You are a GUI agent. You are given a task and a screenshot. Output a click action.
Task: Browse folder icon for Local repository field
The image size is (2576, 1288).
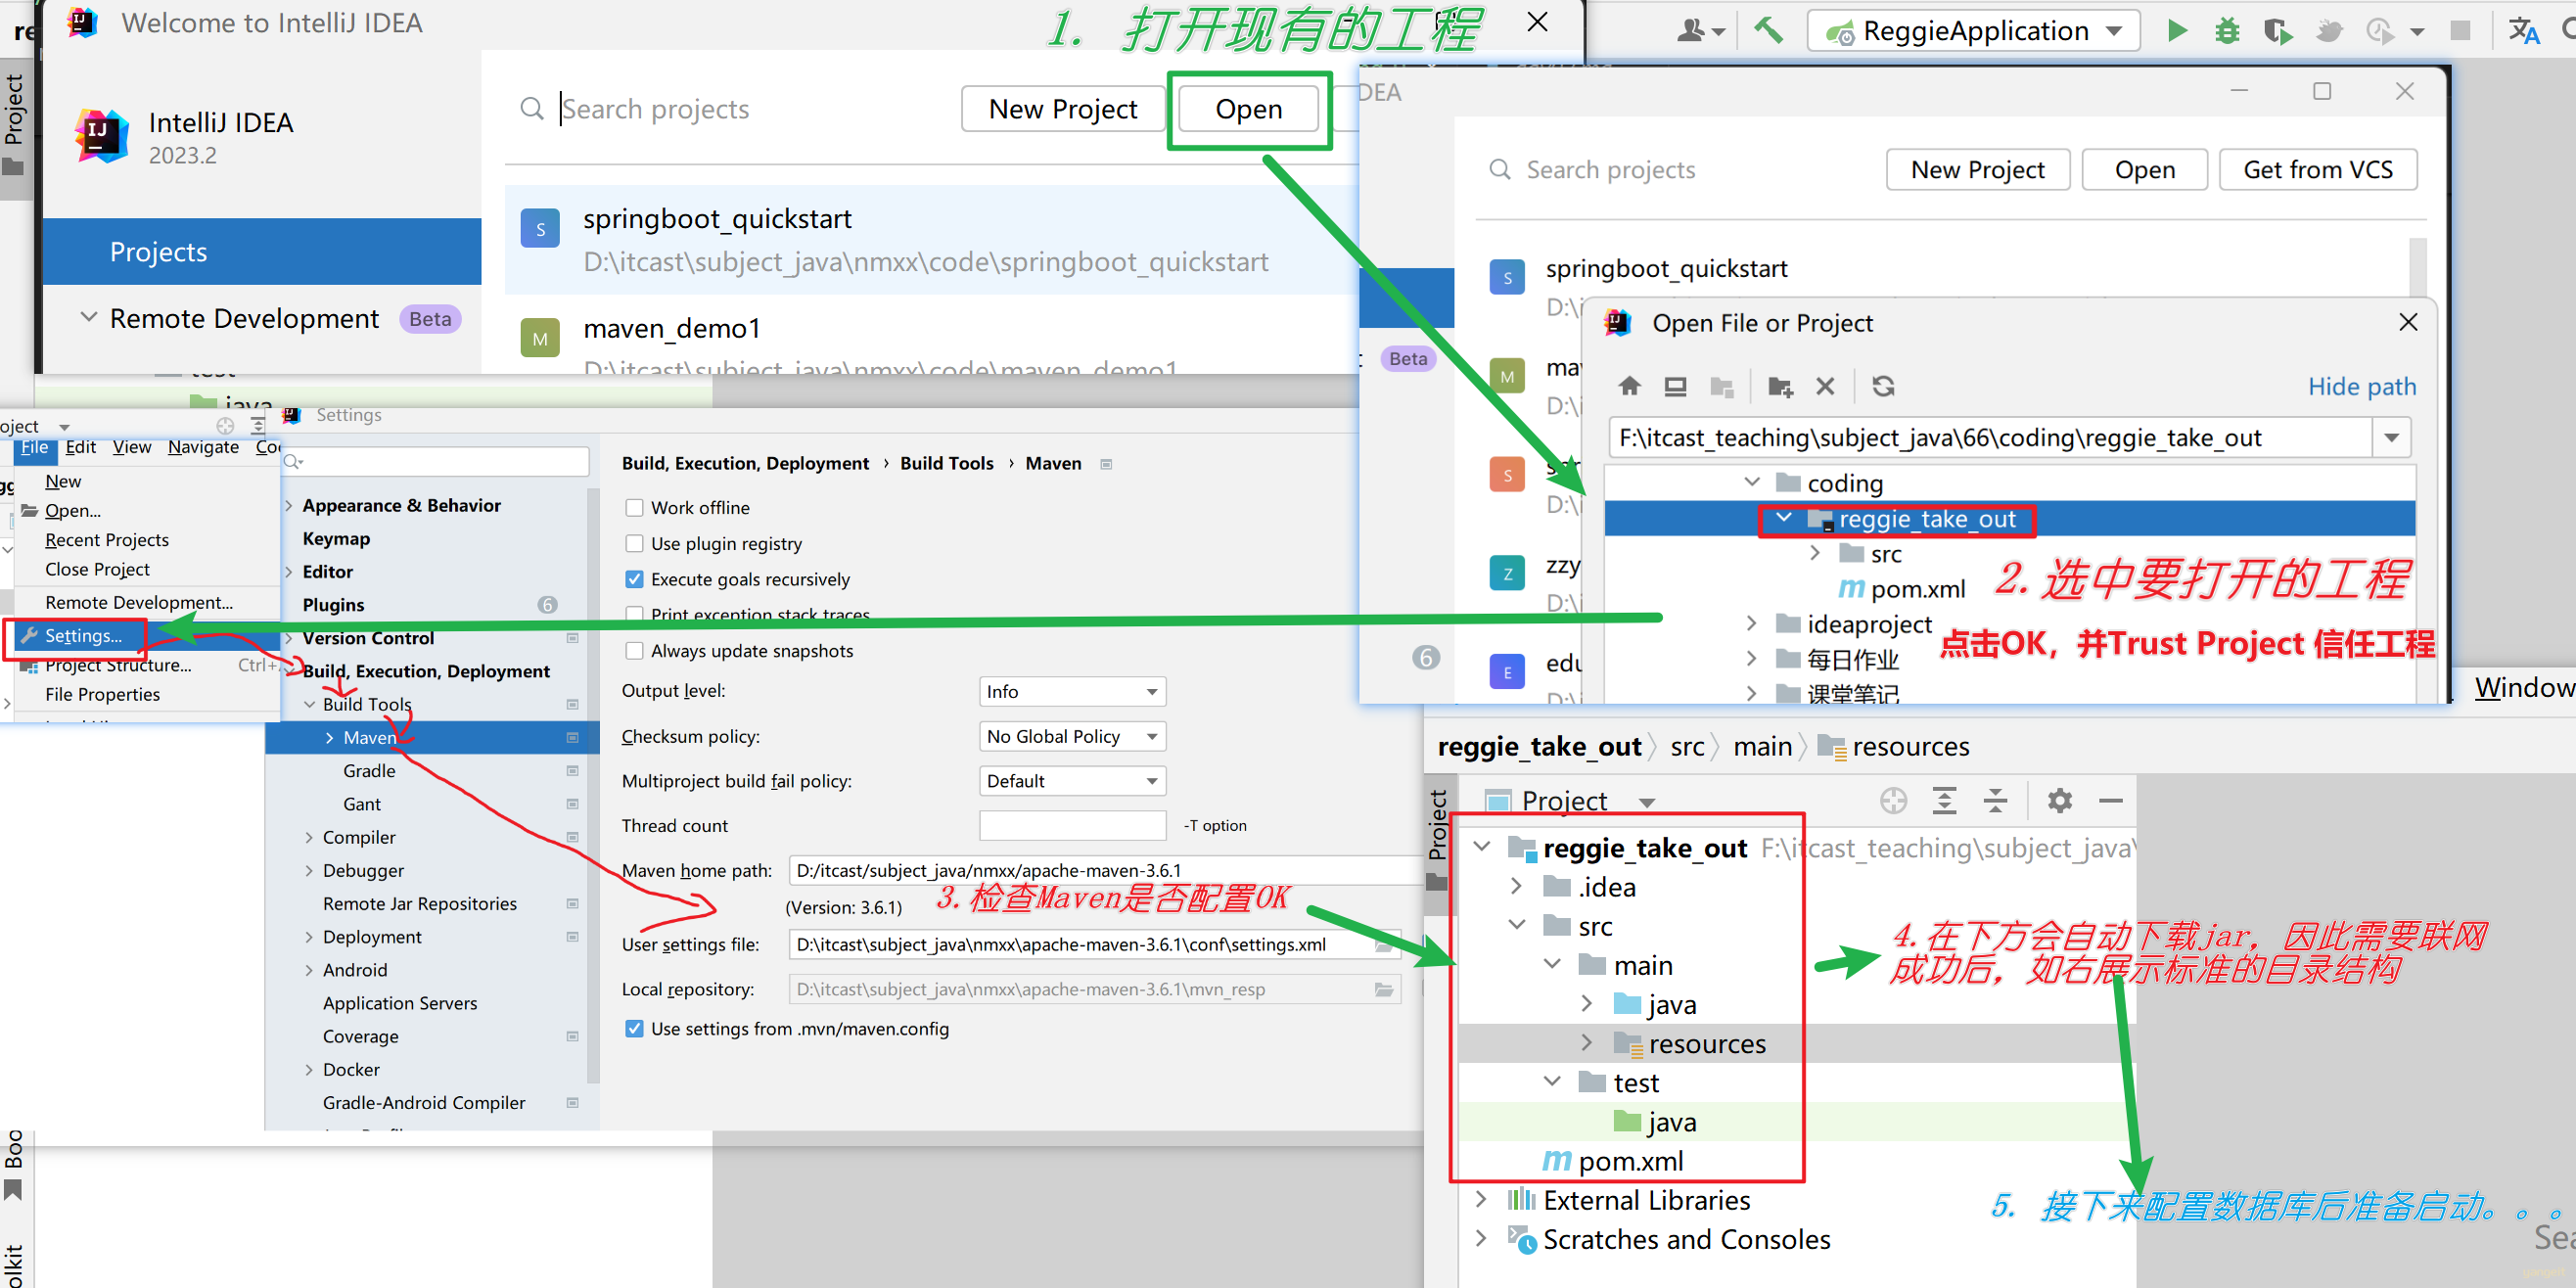coord(1384,989)
